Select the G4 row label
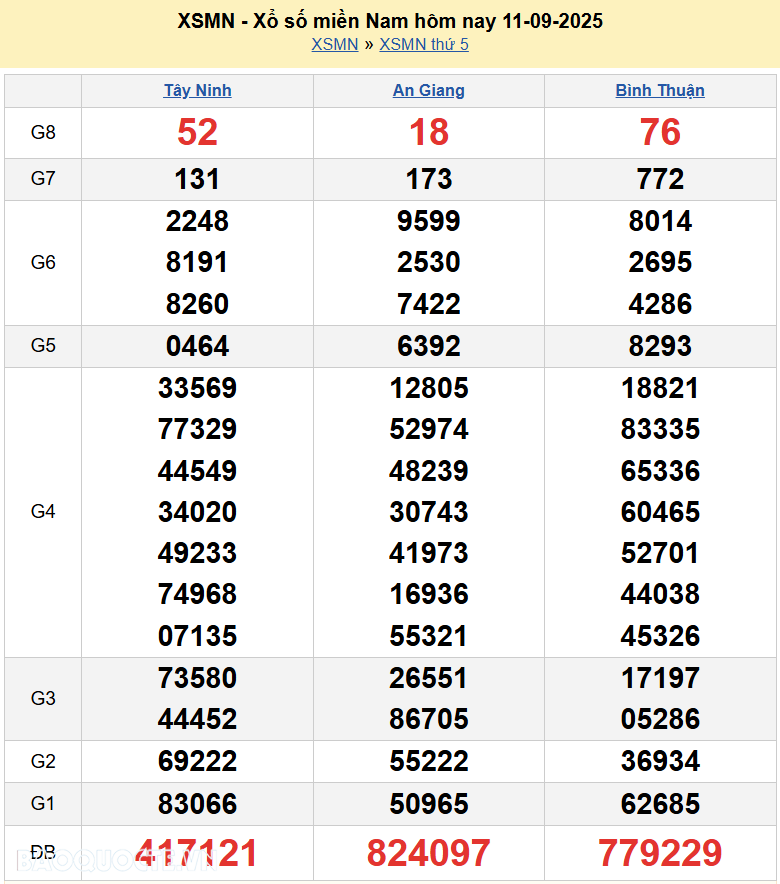780x884 pixels. [x=43, y=512]
